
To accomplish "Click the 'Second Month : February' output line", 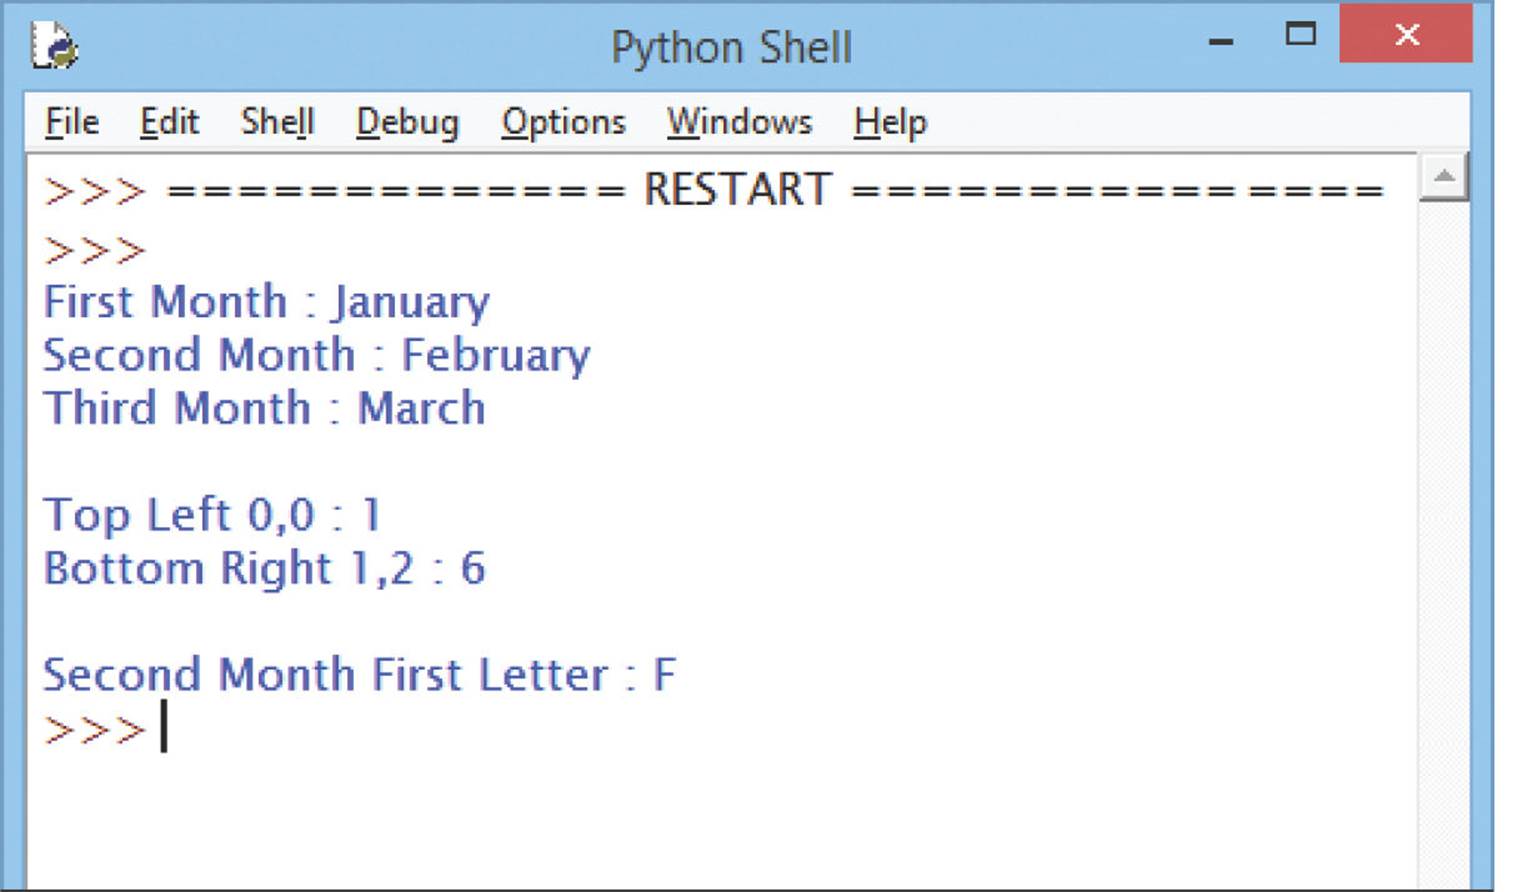I will [317, 355].
